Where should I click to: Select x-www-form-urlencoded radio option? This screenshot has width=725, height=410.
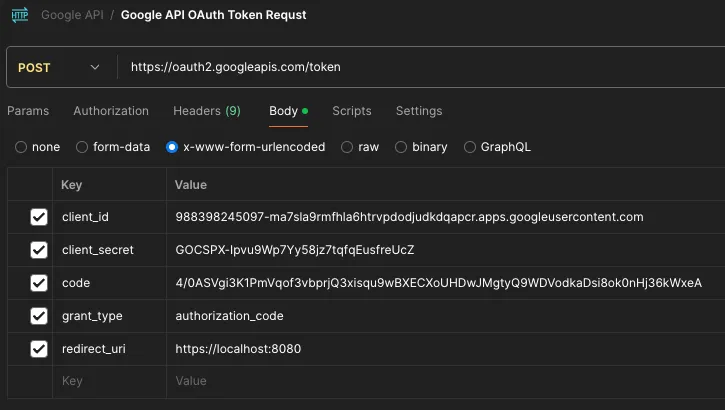pyautogui.click(x=172, y=147)
